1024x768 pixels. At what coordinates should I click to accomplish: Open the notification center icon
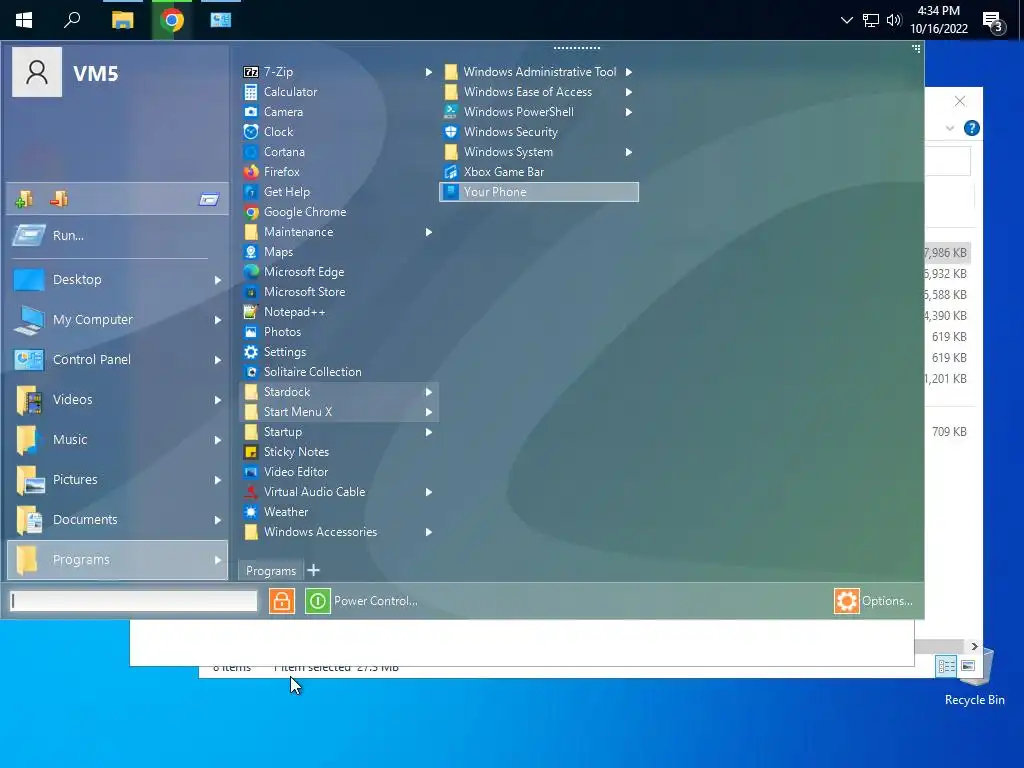(993, 22)
